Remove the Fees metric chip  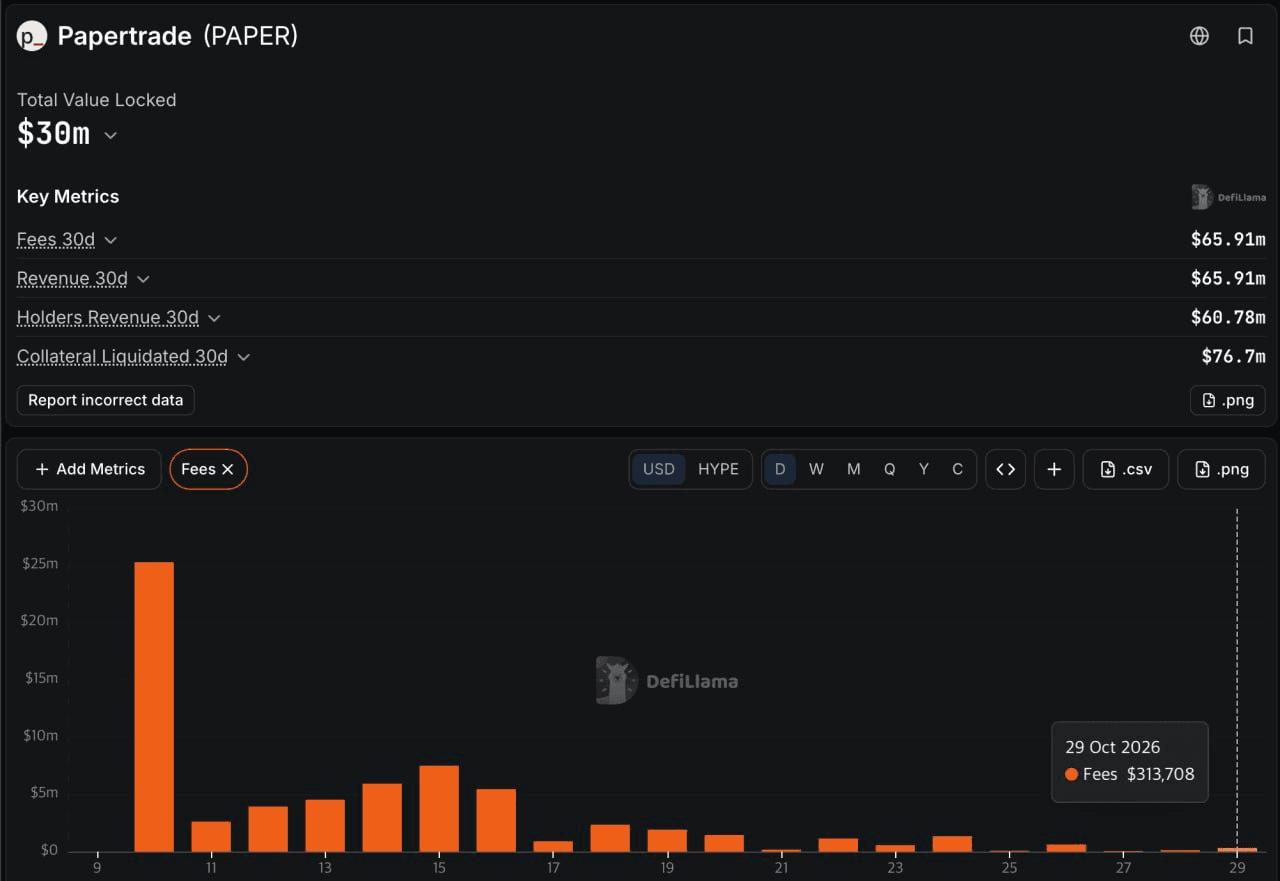pyautogui.click(x=228, y=469)
